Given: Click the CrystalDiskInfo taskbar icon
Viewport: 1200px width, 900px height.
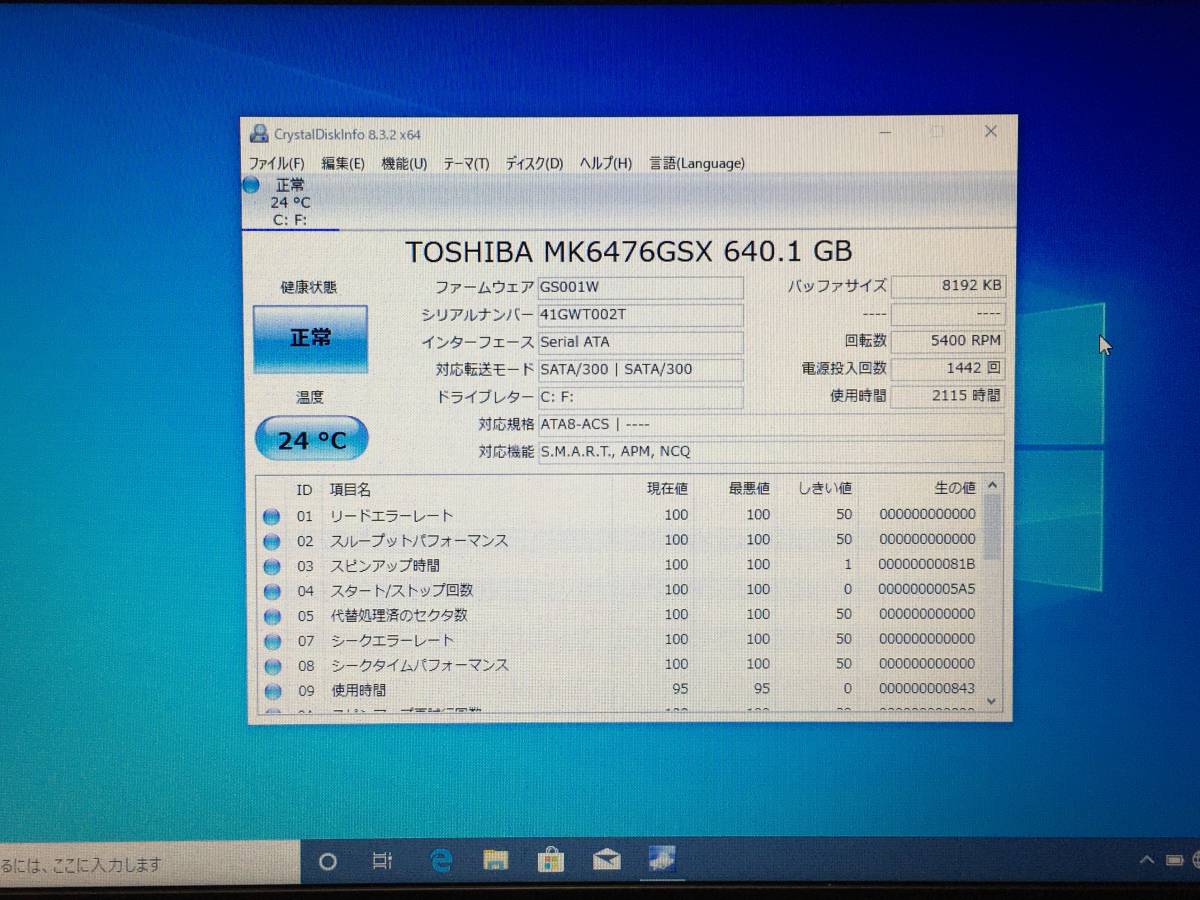Looking at the screenshot, I should 662,859.
